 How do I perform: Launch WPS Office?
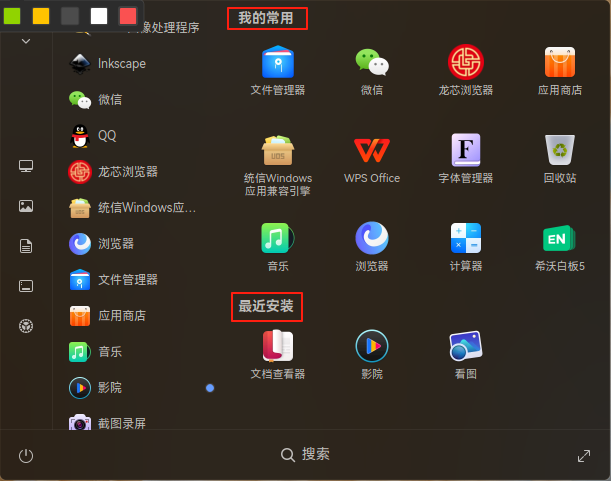click(x=372, y=159)
